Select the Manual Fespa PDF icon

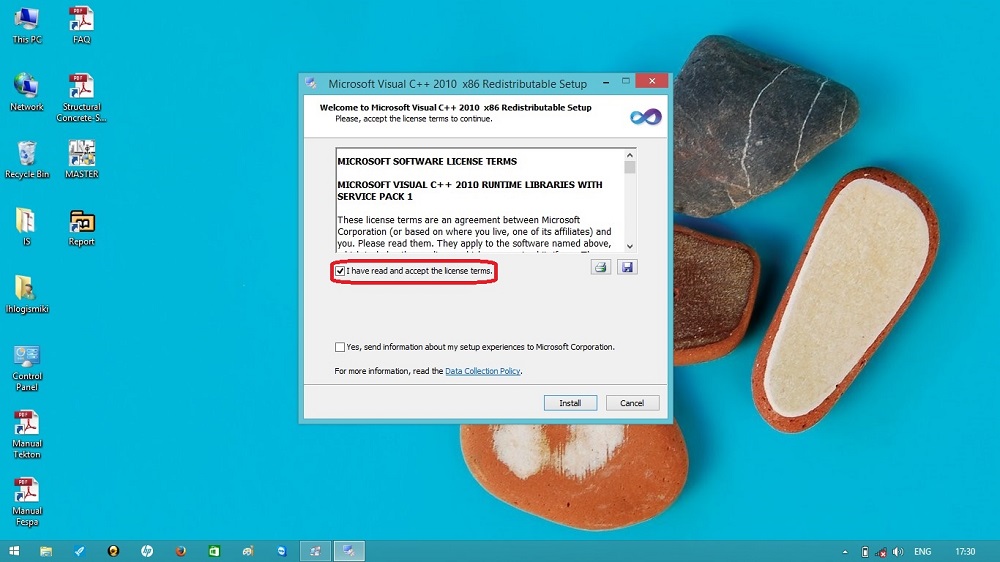27,502
